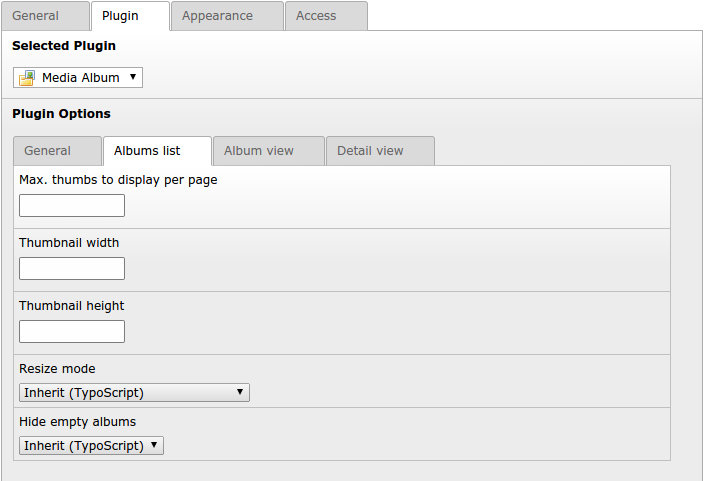The width and height of the screenshot is (704, 481).
Task: Click the Max. thumbs to display label
Action: [x=118, y=180]
